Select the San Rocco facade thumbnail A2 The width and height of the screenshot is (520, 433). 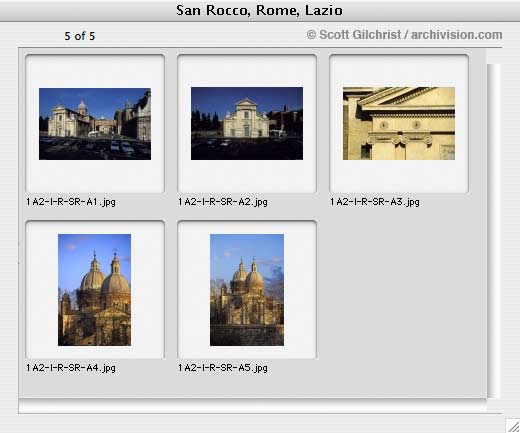tap(247, 123)
